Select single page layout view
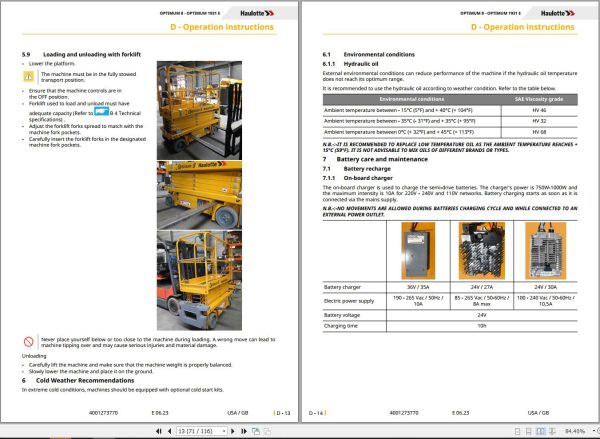The image size is (600, 439). (x=517, y=431)
